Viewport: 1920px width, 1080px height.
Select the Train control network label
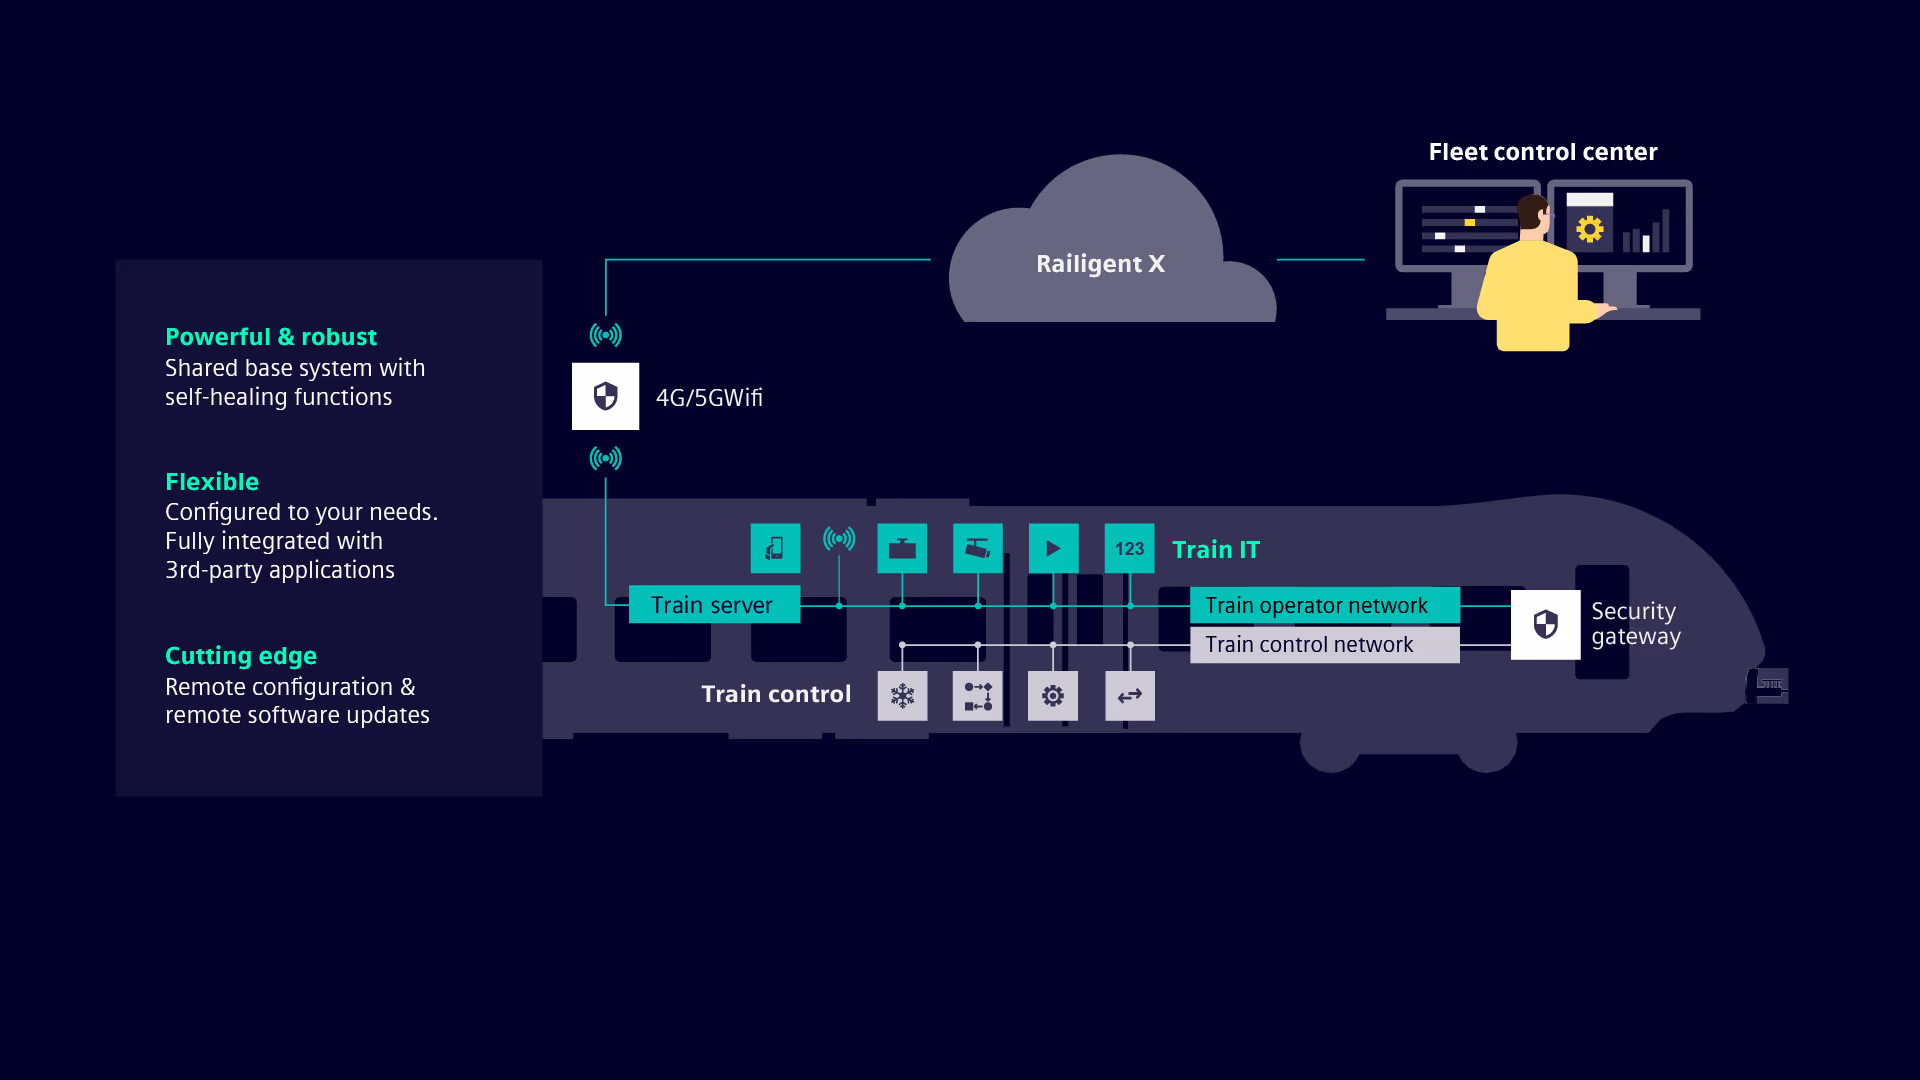tap(1324, 645)
